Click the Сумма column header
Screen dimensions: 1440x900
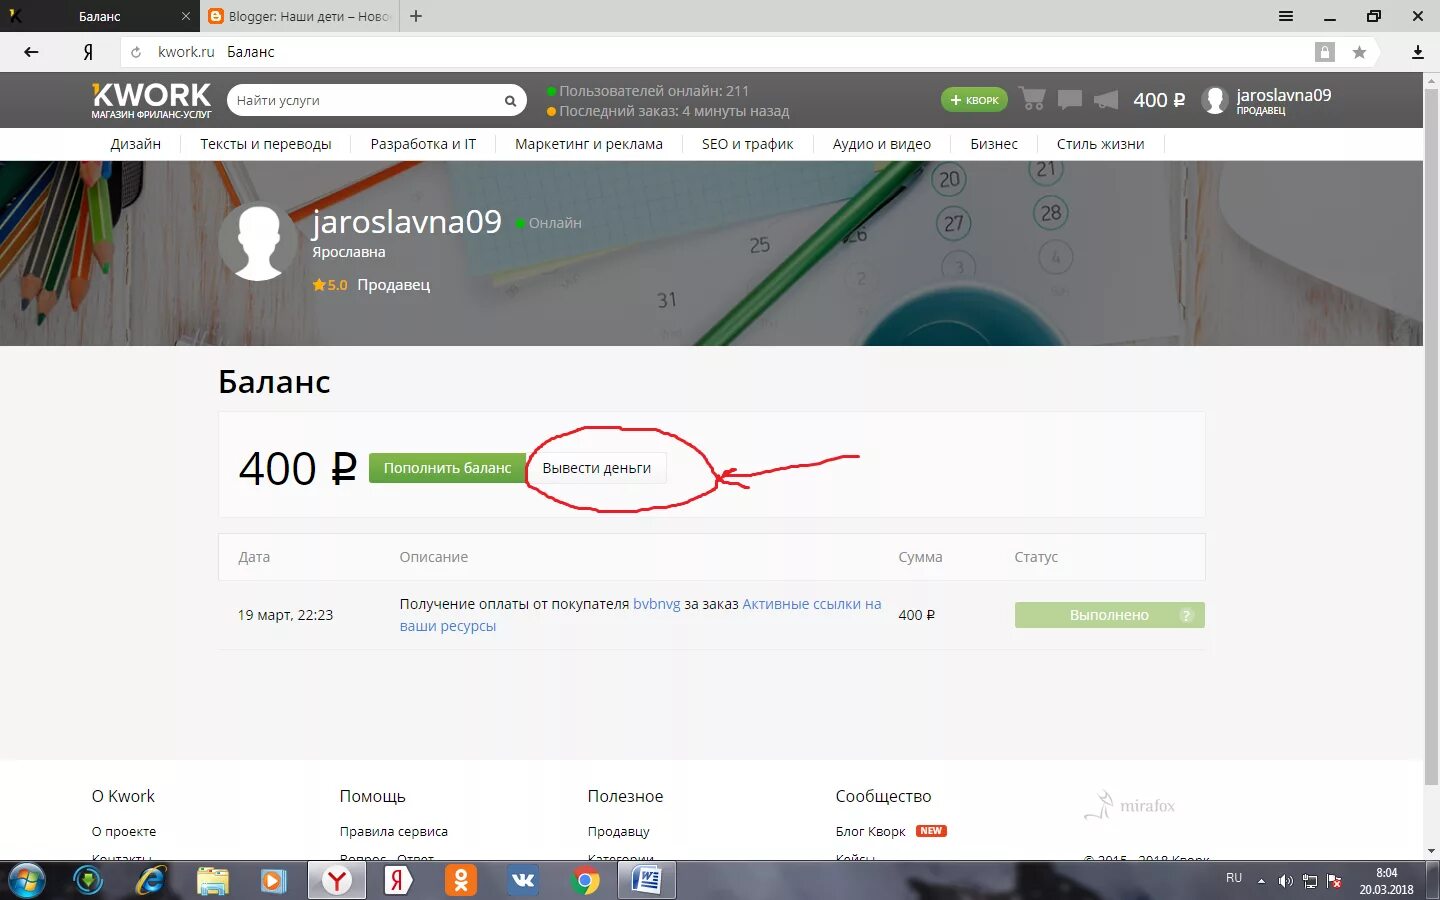point(920,557)
